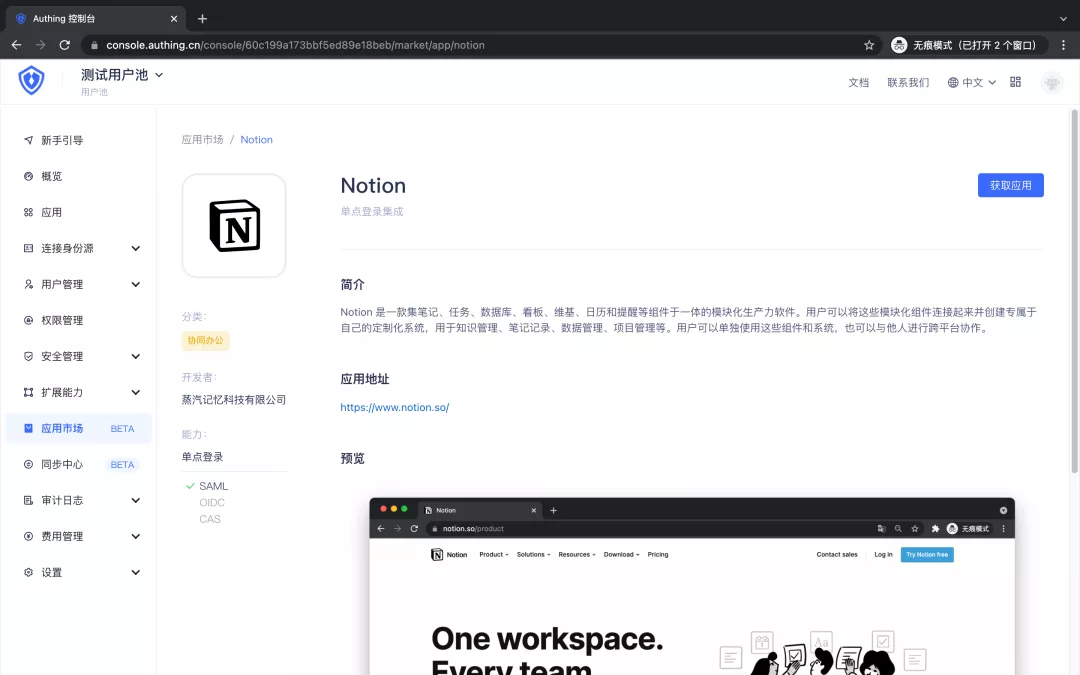1080x675 pixels.
Task: Expand the 安全管理 submenu chevron
Action: (x=136, y=356)
